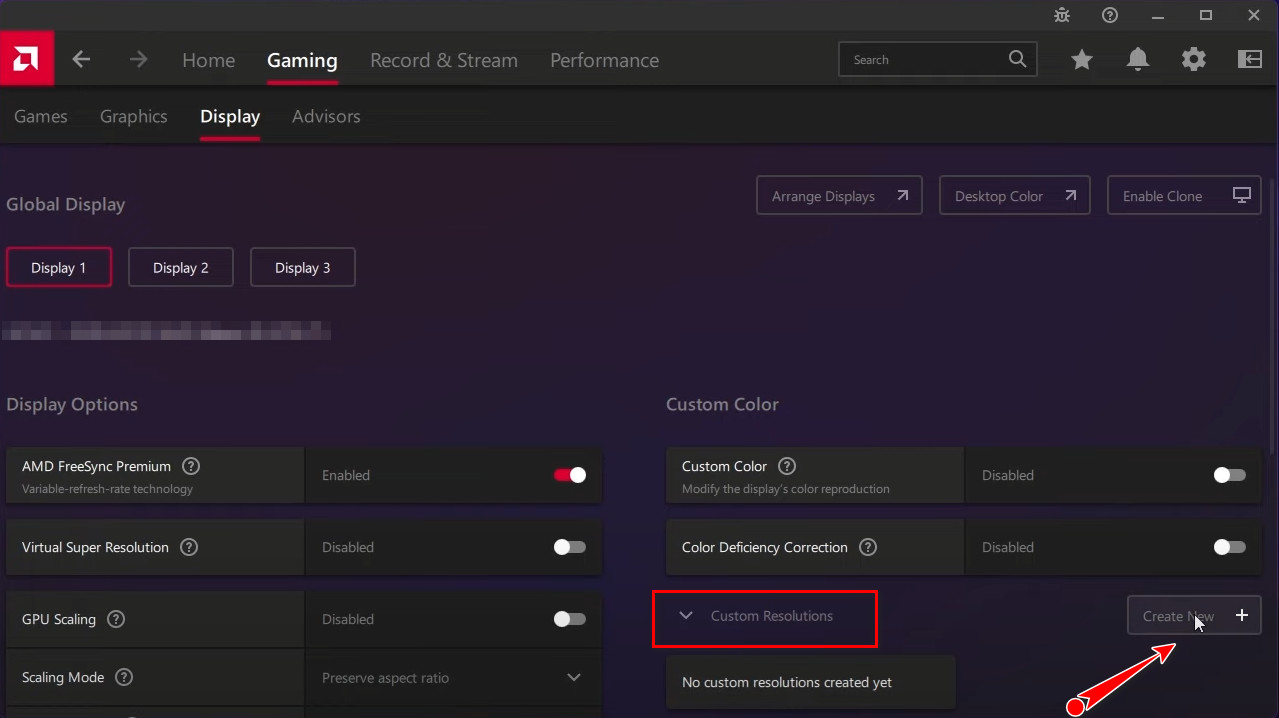
Task: Toggle the sidebar panel icon
Action: click(1249, 60)
